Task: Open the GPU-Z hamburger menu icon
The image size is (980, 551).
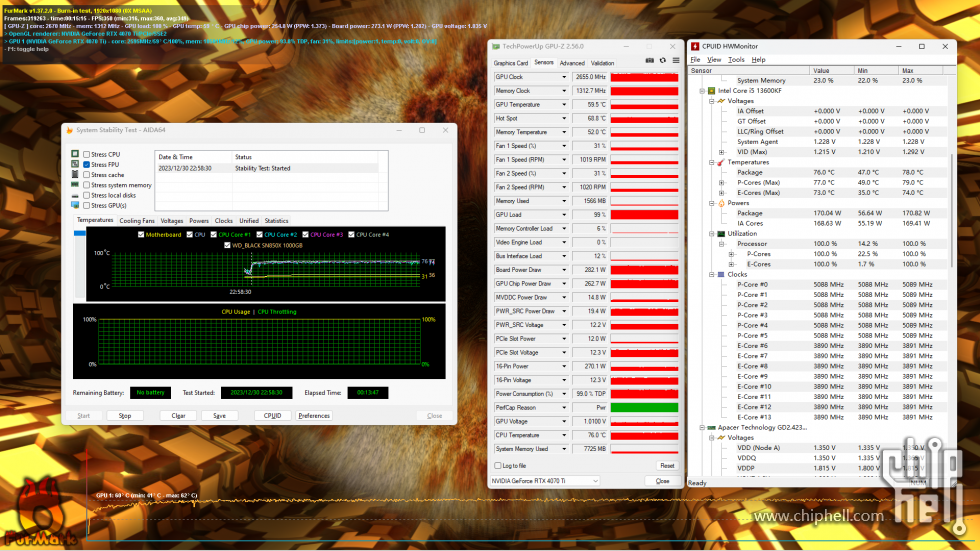Action: tap(676, 61)
